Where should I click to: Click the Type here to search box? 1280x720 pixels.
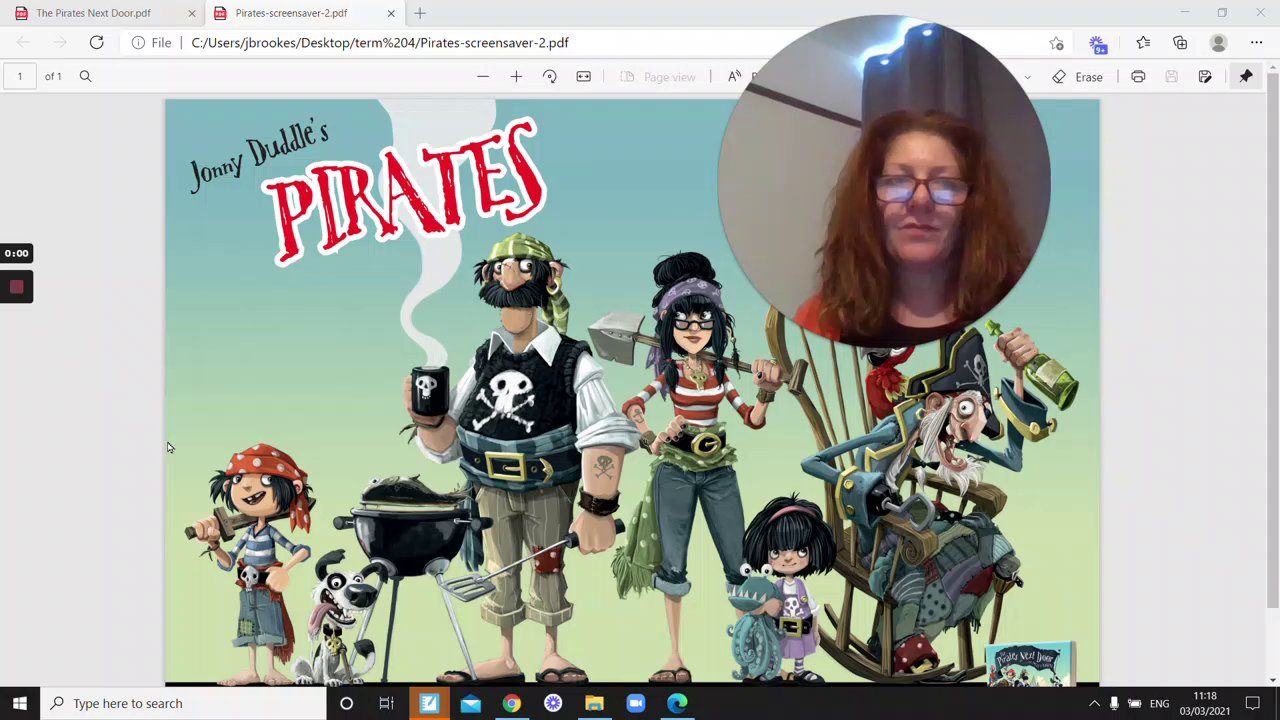click(184, 703)
